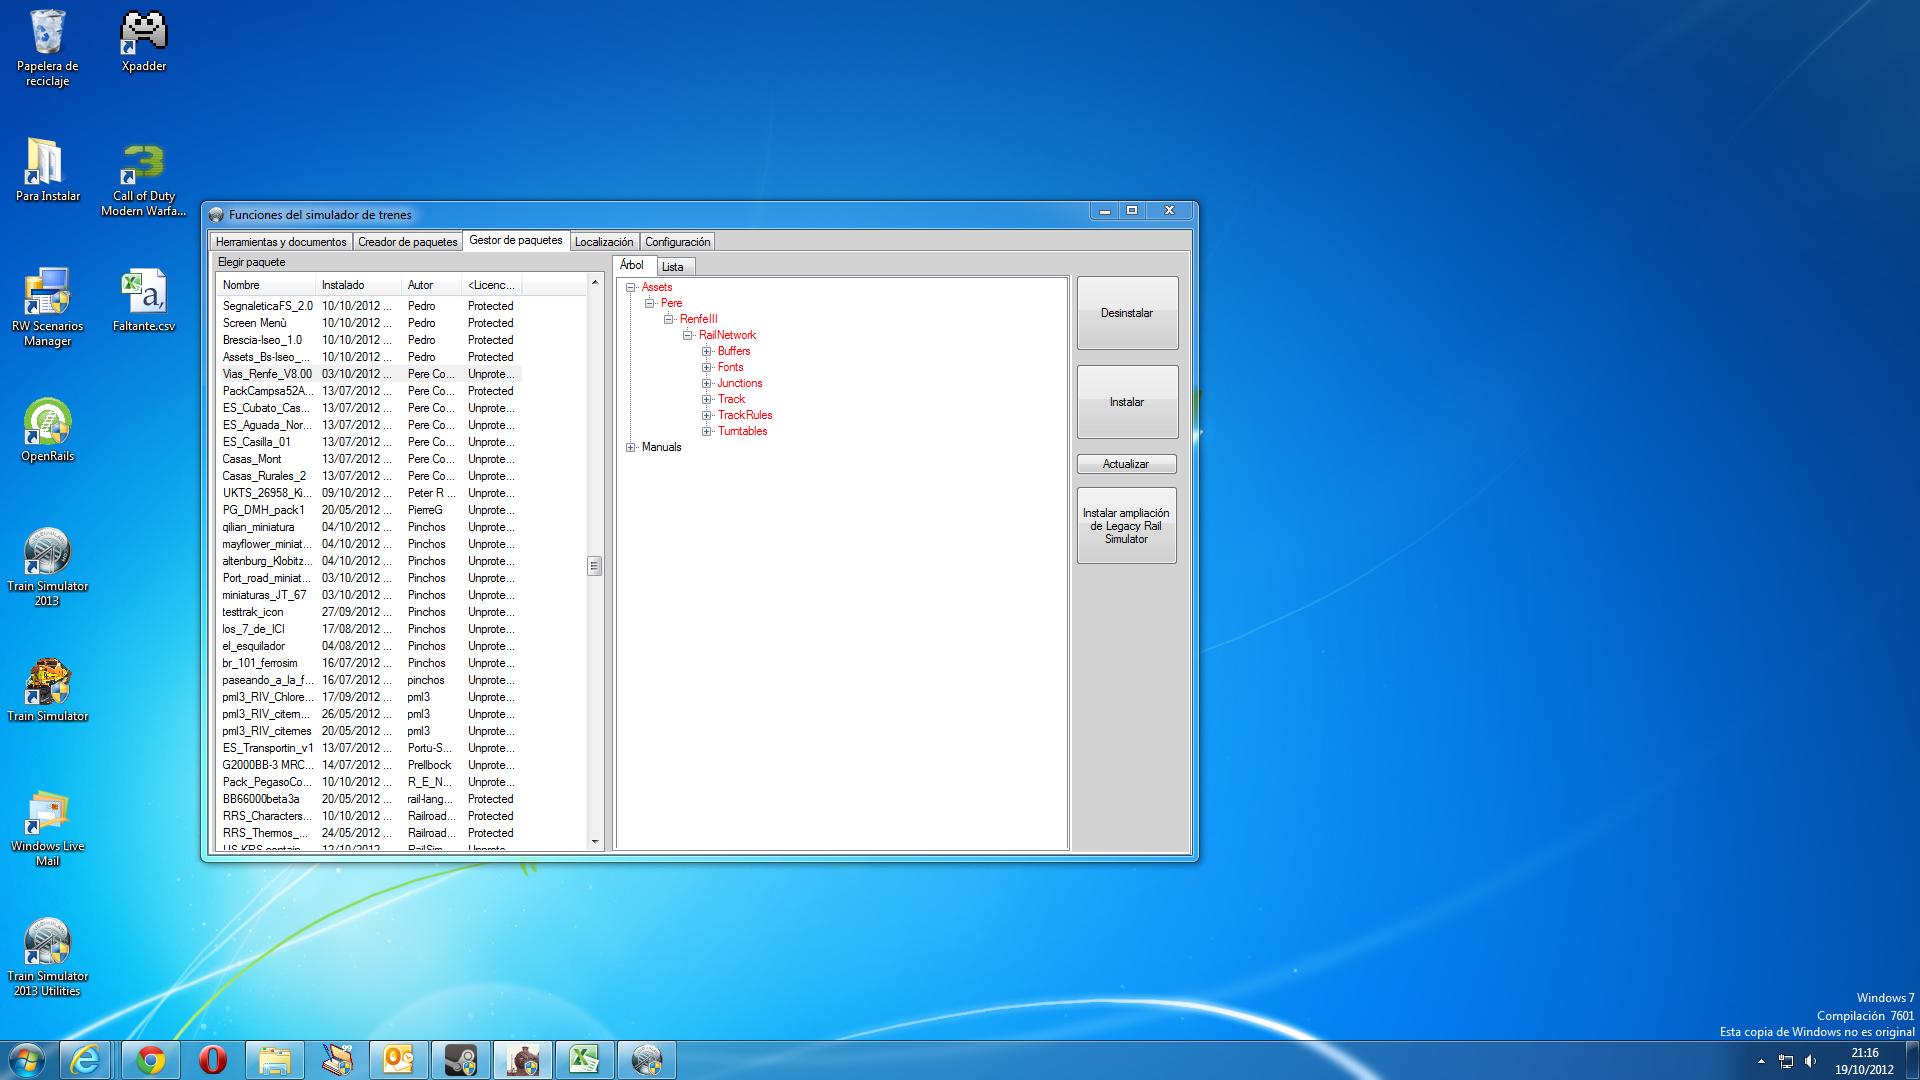This screenshot has width=1920, height=1080.
Task: Switch to the Creador de paquetes tab
Action: 407,242
